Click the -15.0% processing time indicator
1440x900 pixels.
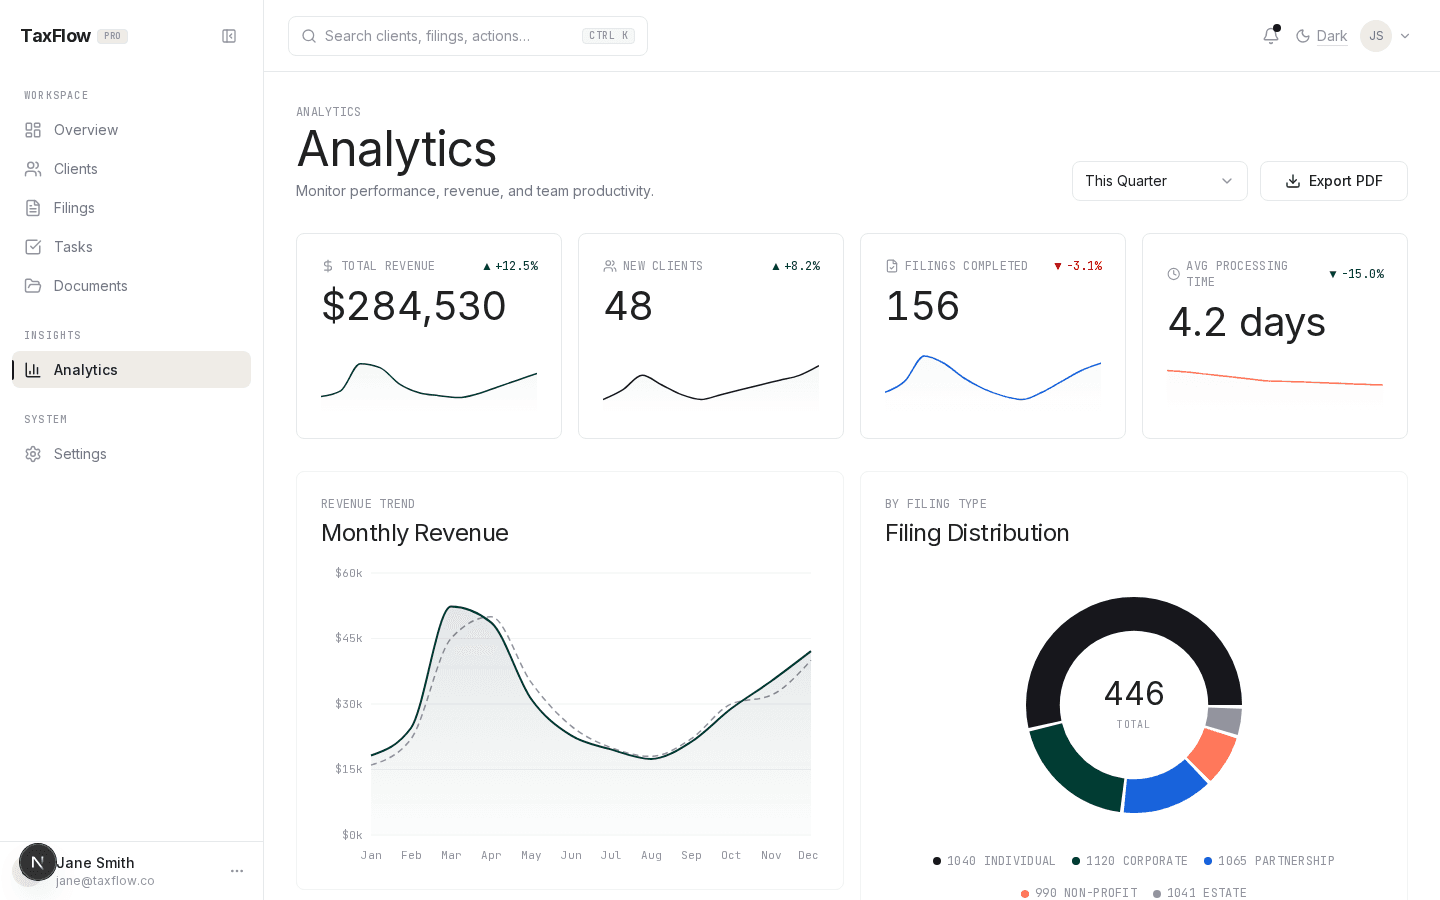pos(1357,274)
